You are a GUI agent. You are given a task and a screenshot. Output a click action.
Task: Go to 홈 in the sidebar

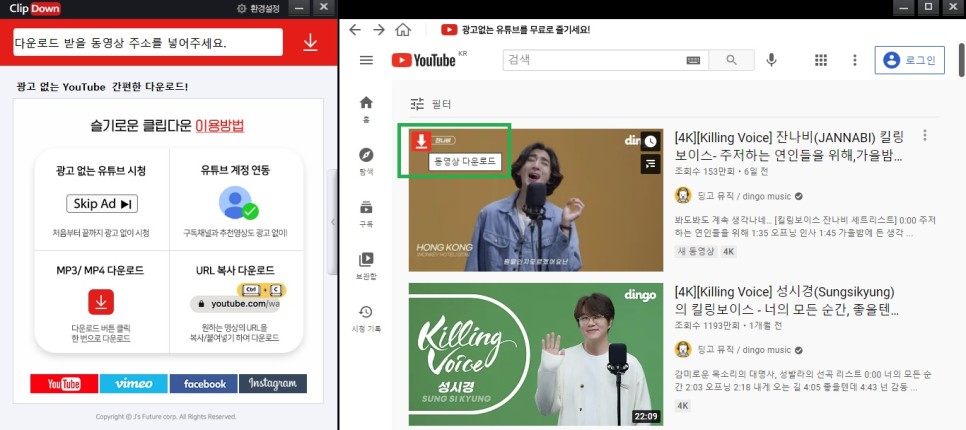point(367,110)
